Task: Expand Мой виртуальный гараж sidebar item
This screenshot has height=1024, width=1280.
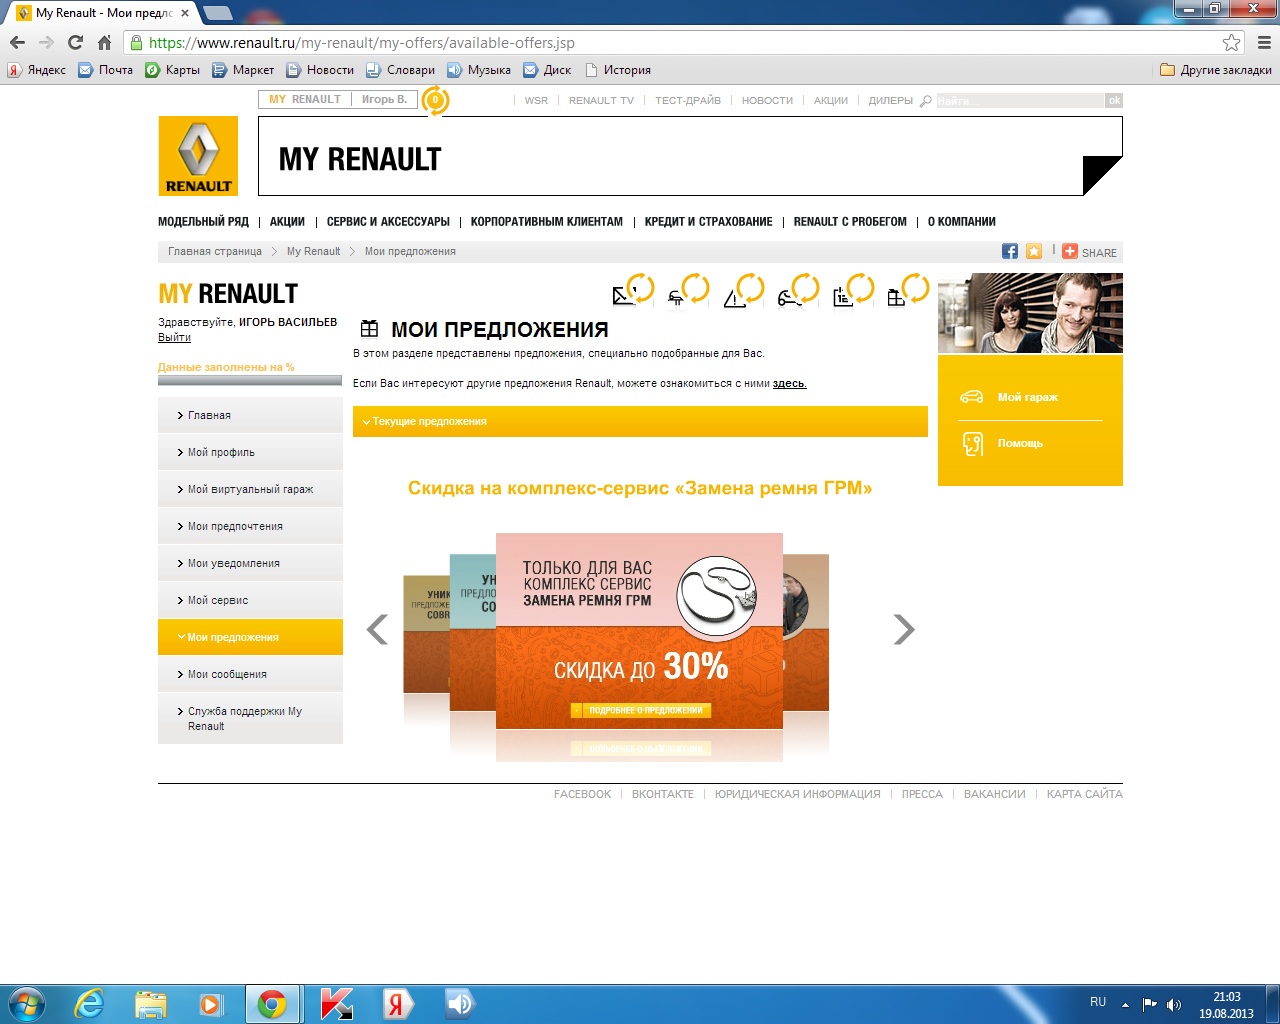Action: tap(250, 489)
